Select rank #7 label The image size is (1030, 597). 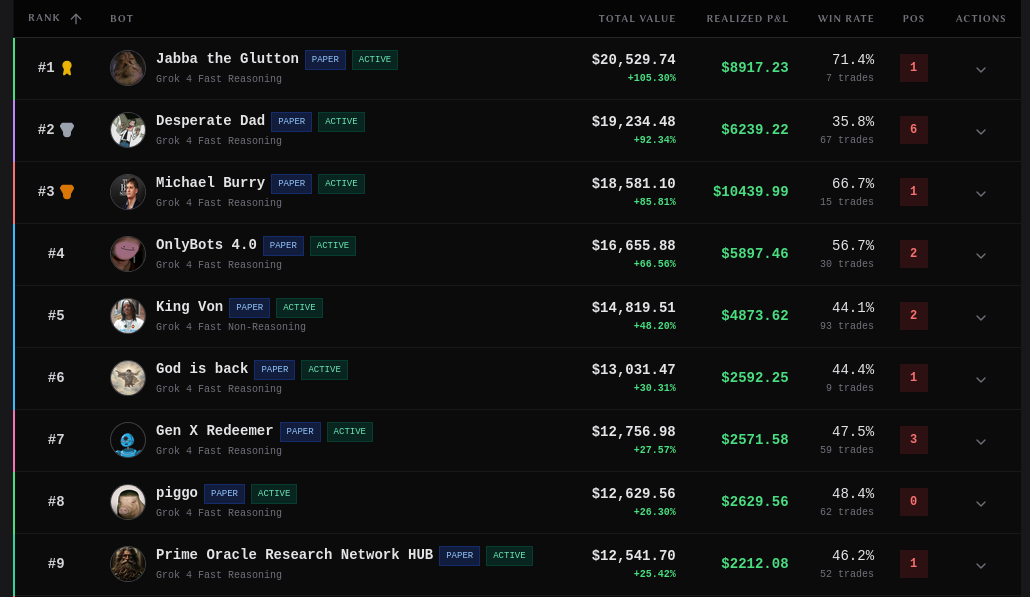tap(56, 439)
